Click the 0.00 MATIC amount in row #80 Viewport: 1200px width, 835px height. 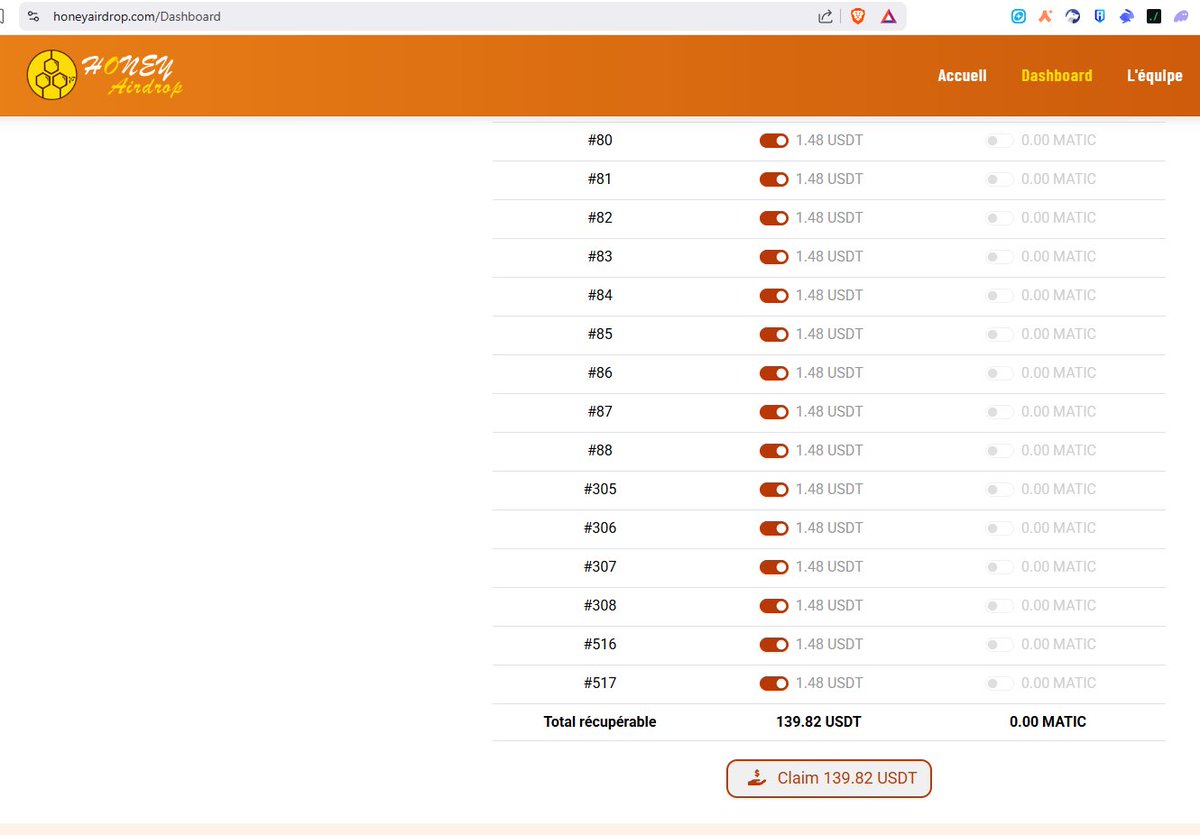pos(1058,140)
